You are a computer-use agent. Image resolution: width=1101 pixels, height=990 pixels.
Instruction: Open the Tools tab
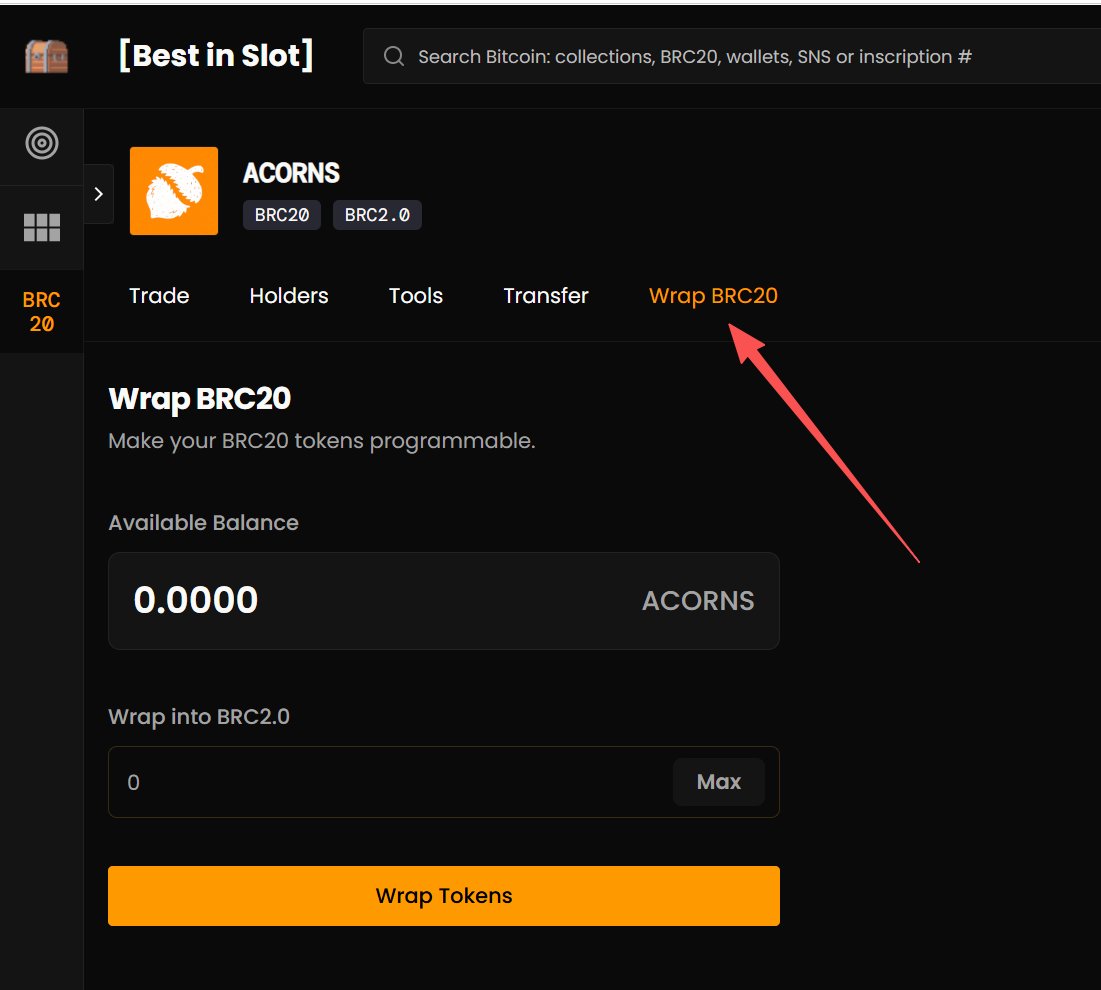pyautogui.click(x=416, y=296)
